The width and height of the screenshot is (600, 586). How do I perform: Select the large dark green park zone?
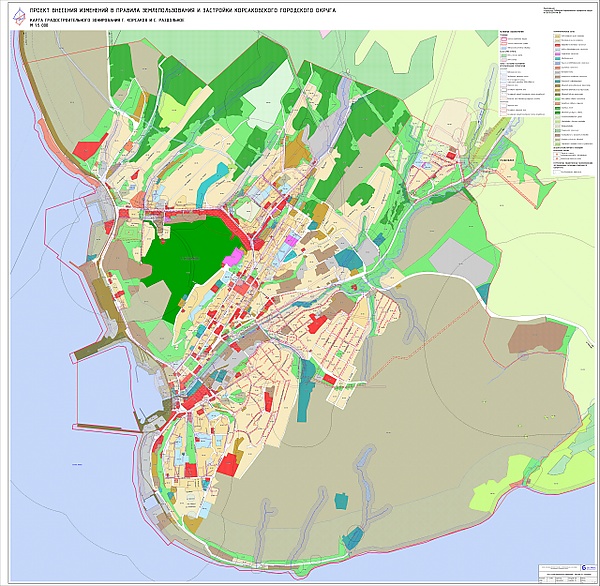pyautogui.click(x=190, y=260)
